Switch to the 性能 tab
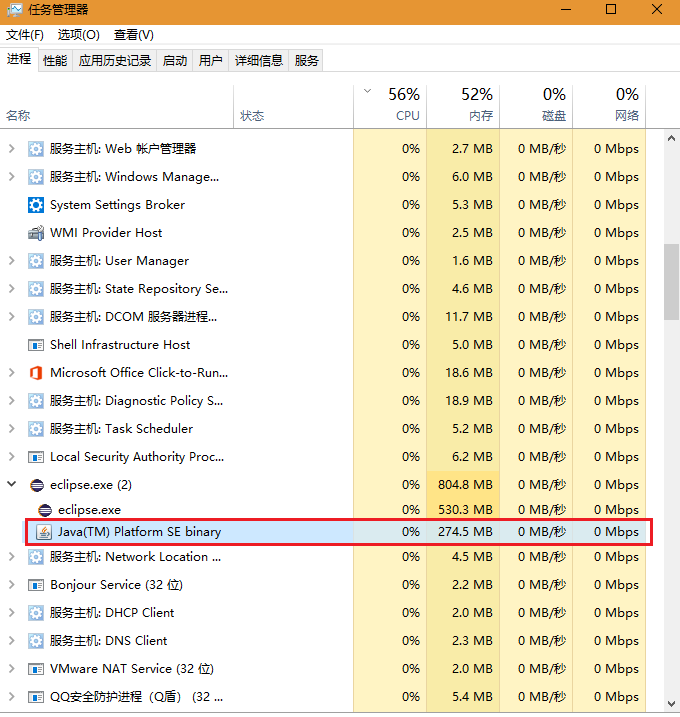This screenshot has width=680, height=717. (55, 60)
